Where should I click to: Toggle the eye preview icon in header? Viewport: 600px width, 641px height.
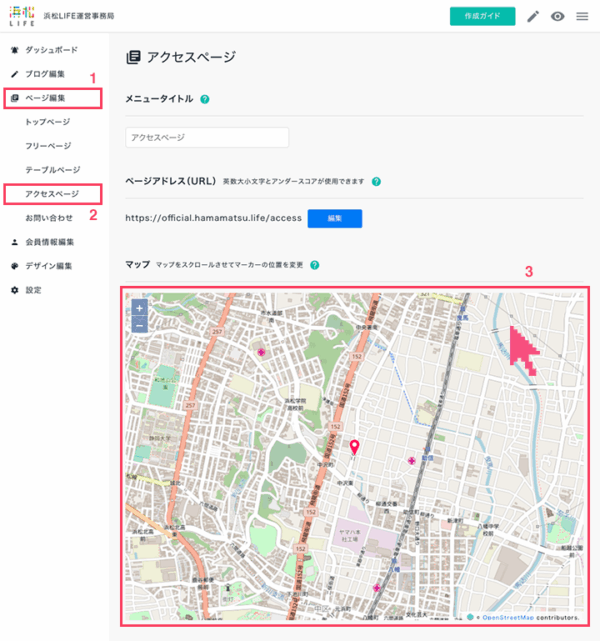coord(557,16)
